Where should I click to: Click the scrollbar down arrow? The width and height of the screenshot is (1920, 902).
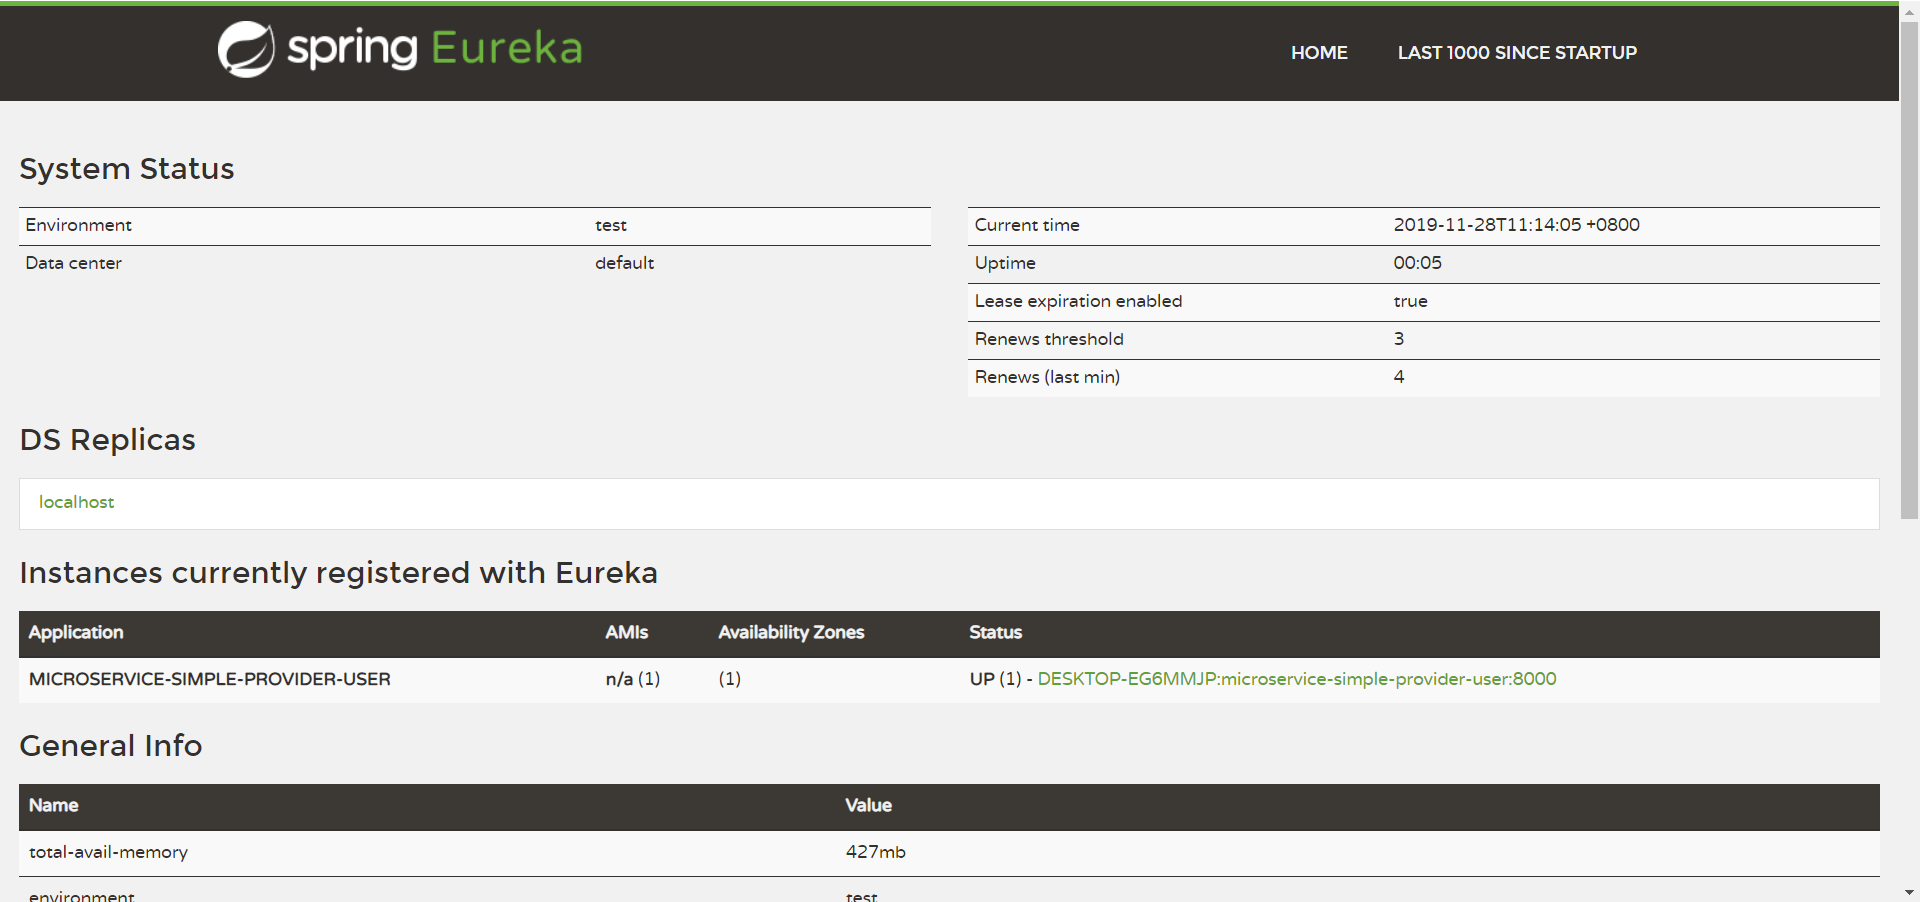tap(1909, 892)
